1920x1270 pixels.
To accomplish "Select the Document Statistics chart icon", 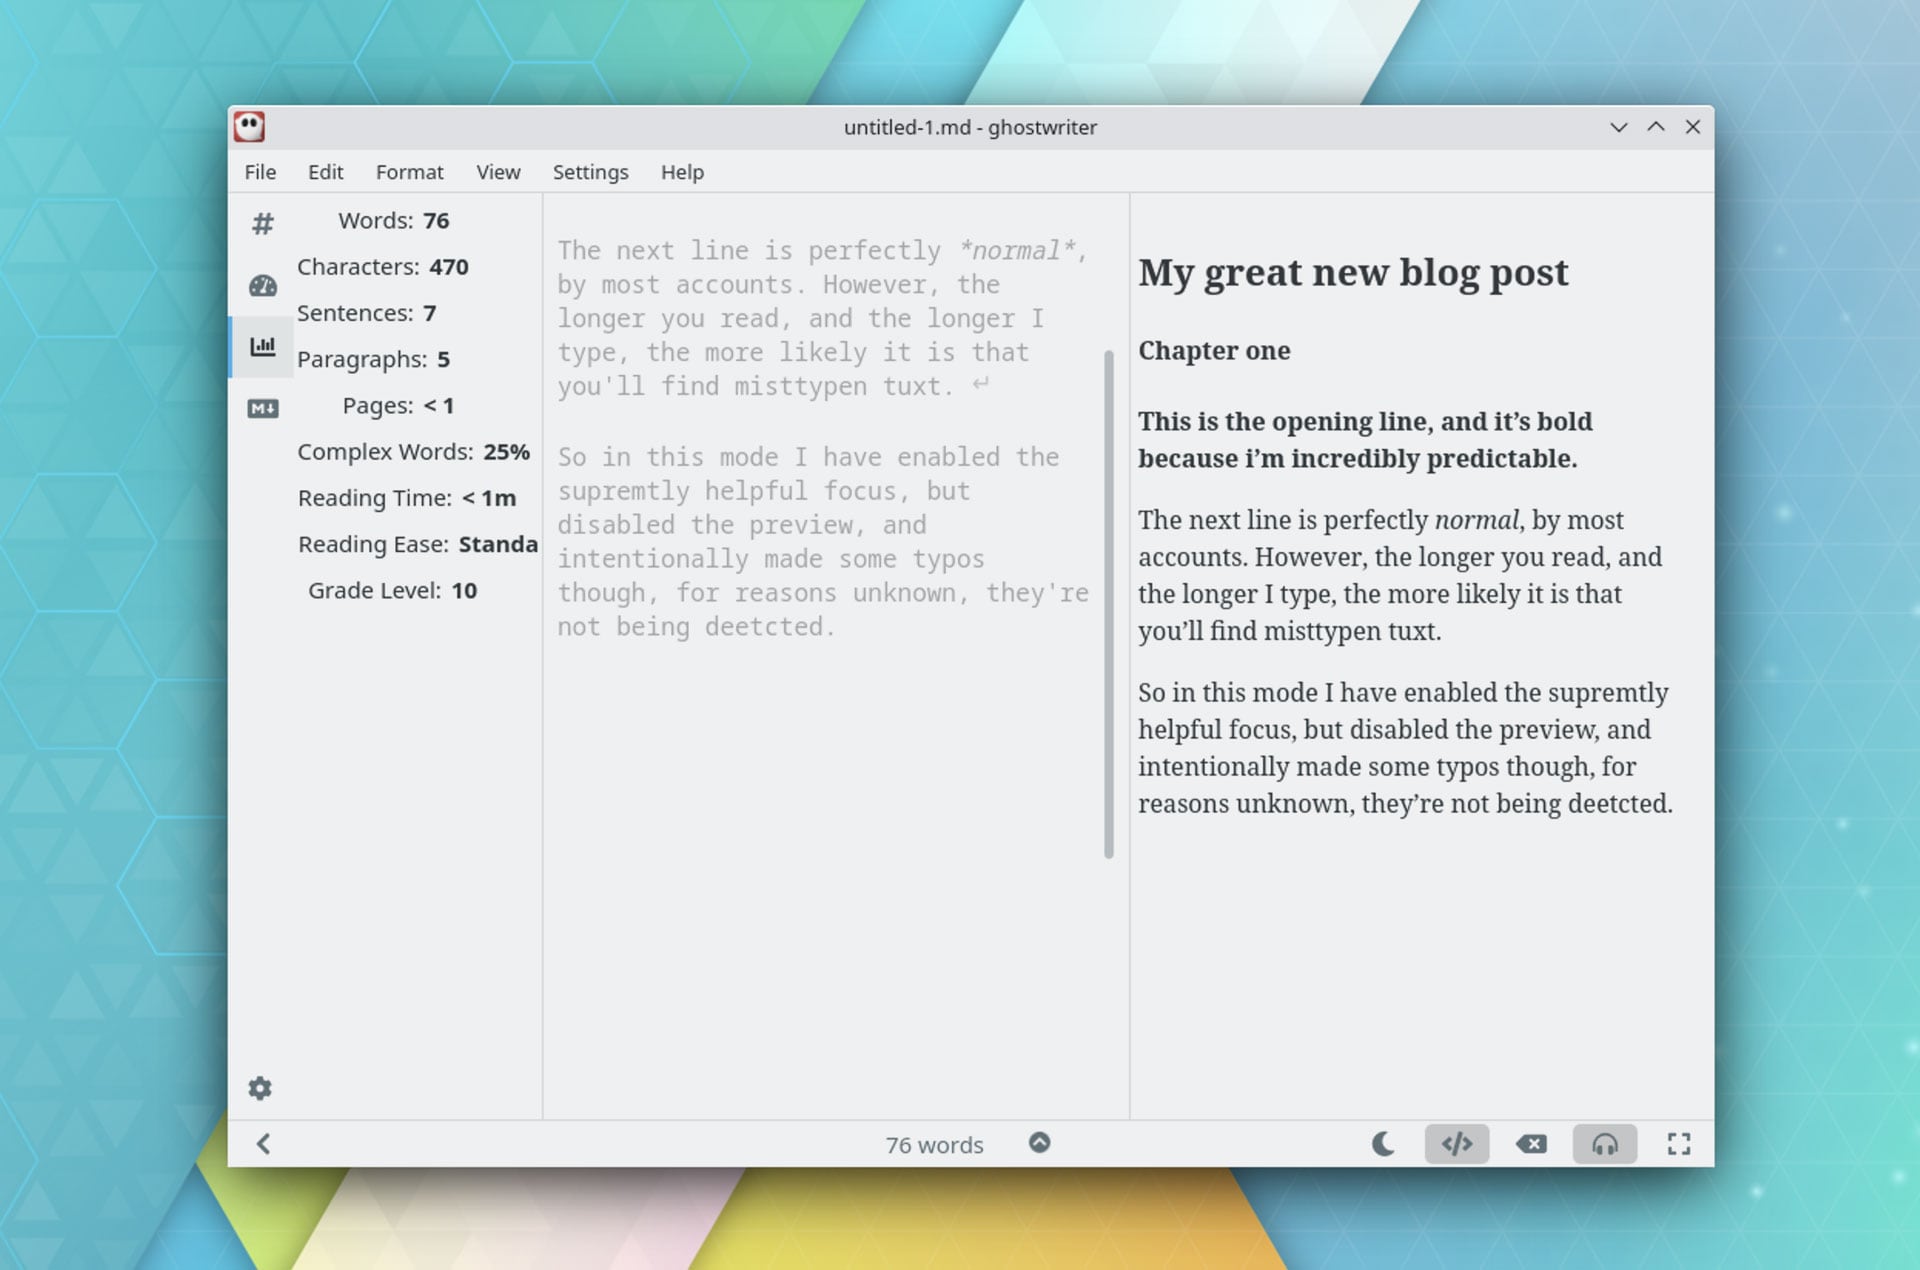I will 262,347.
